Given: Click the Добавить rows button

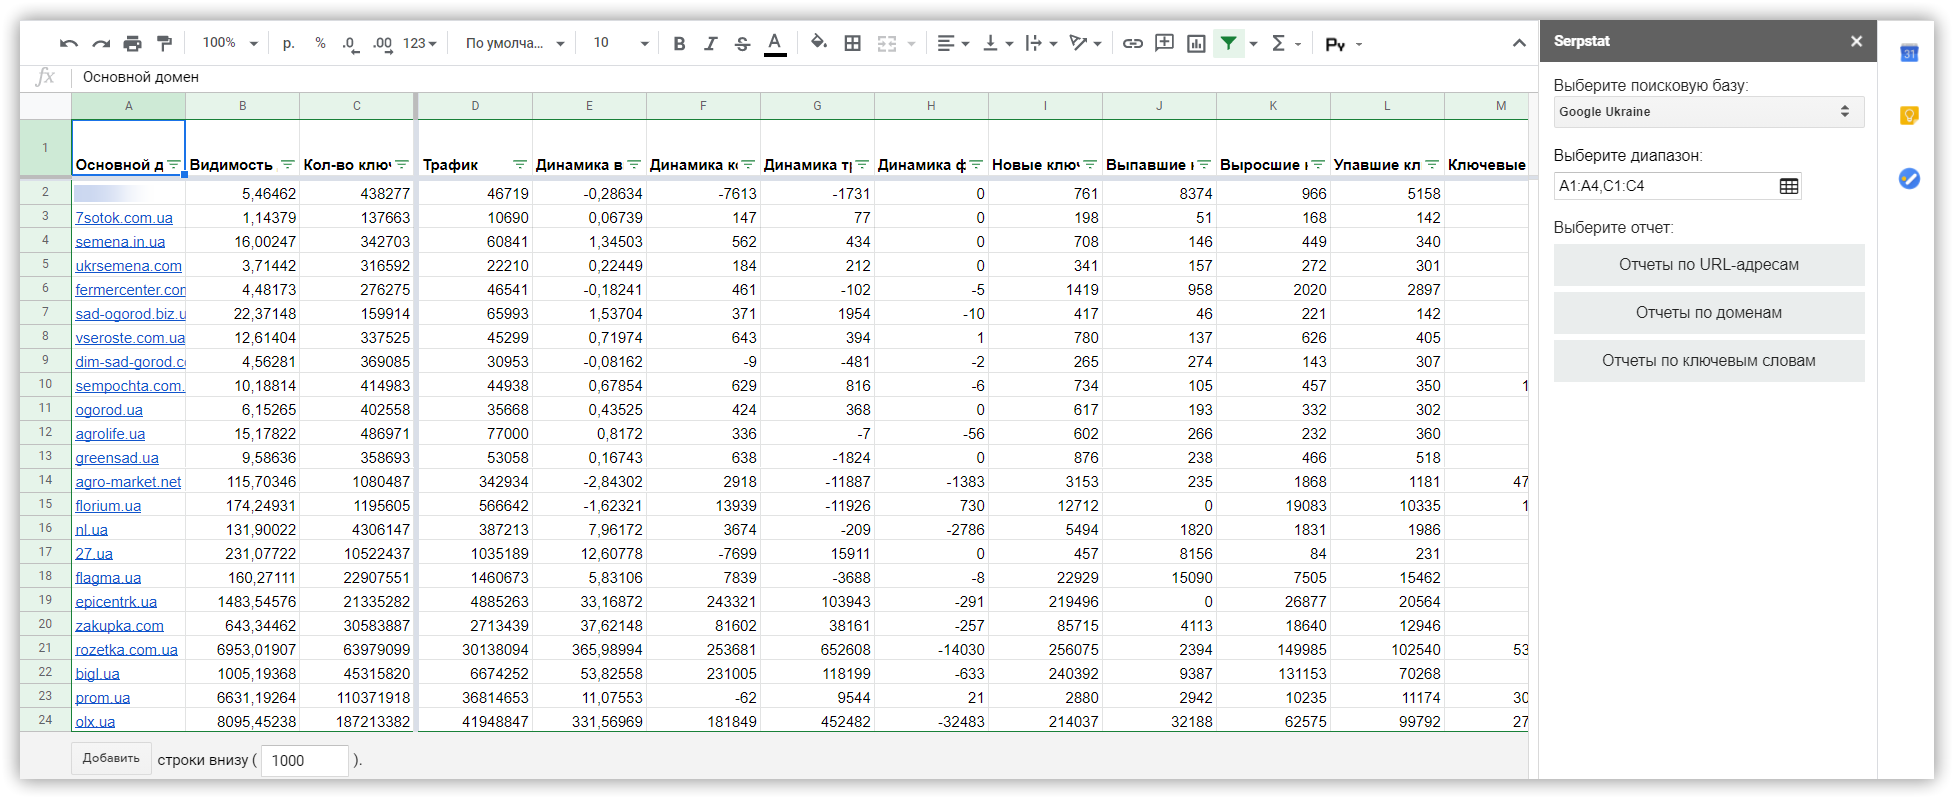Looking at the screenshot, I should (x=111, y=759).
